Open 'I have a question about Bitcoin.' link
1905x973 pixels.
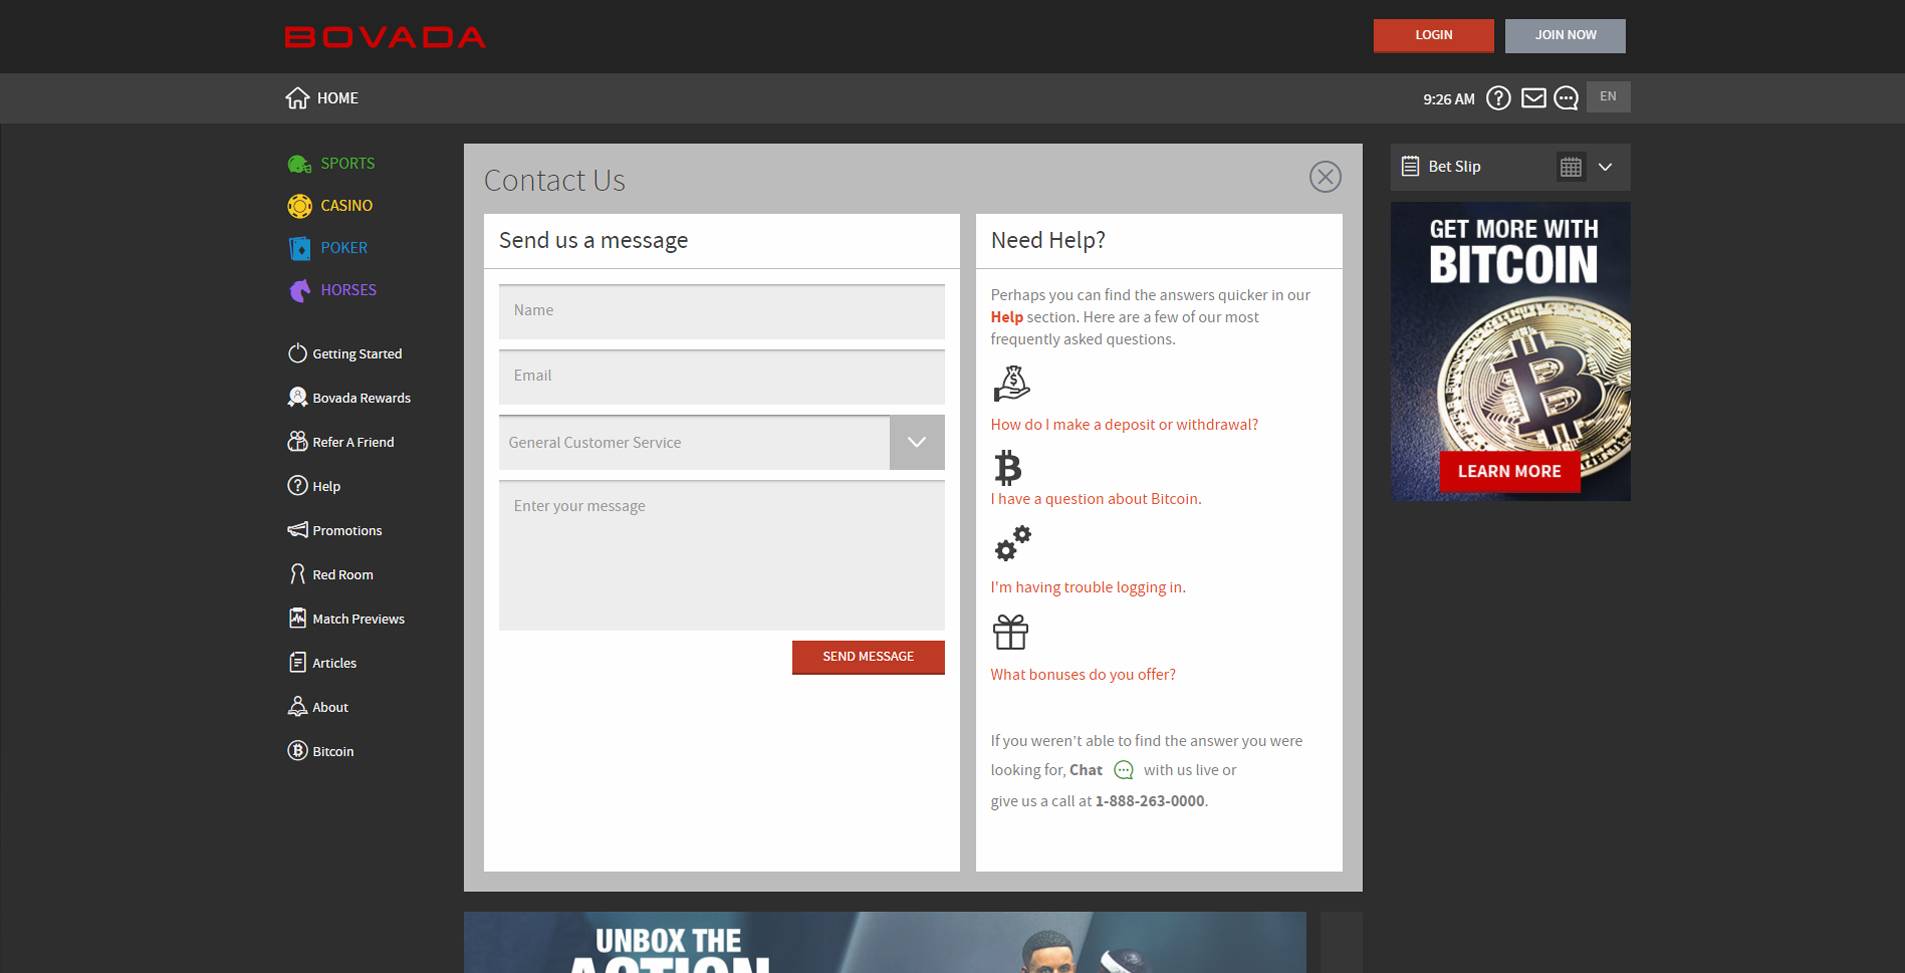(1096, 498)
